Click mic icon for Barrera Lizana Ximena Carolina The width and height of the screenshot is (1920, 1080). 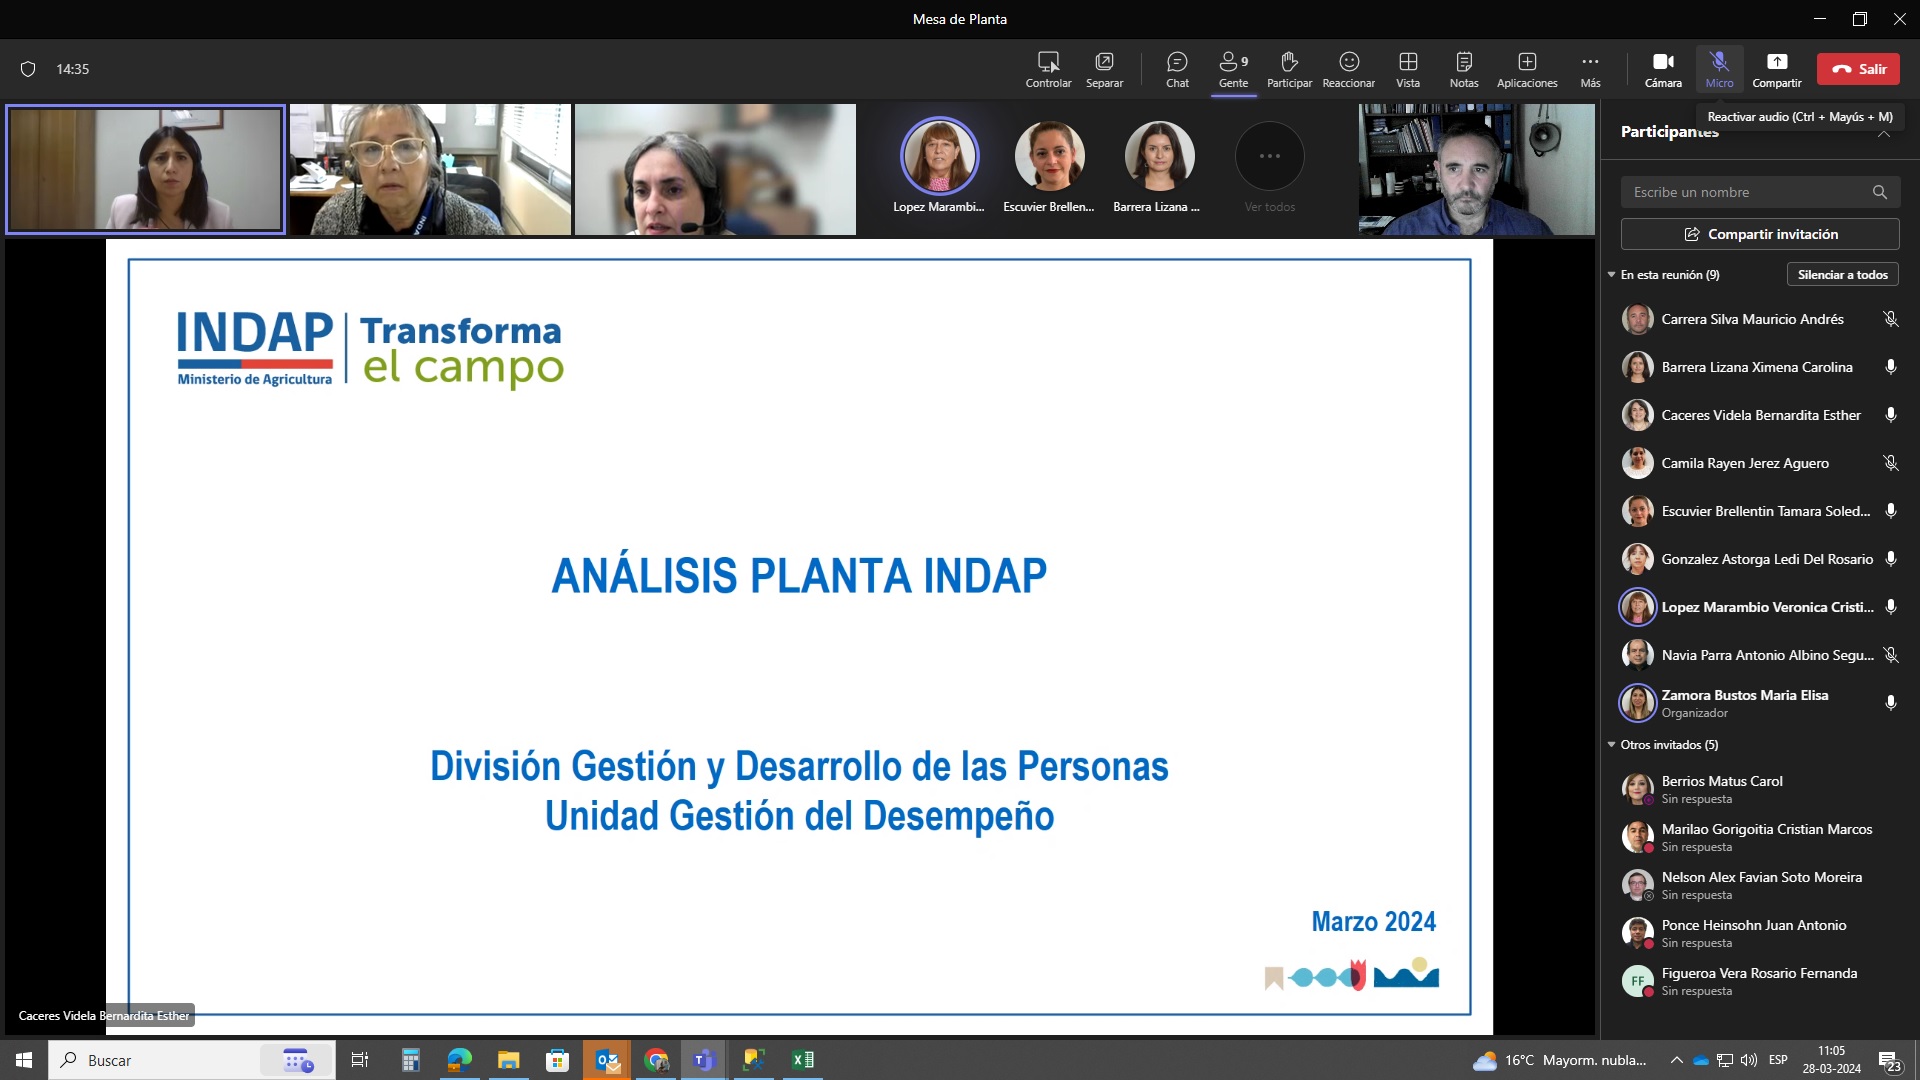click(1890, 367)
